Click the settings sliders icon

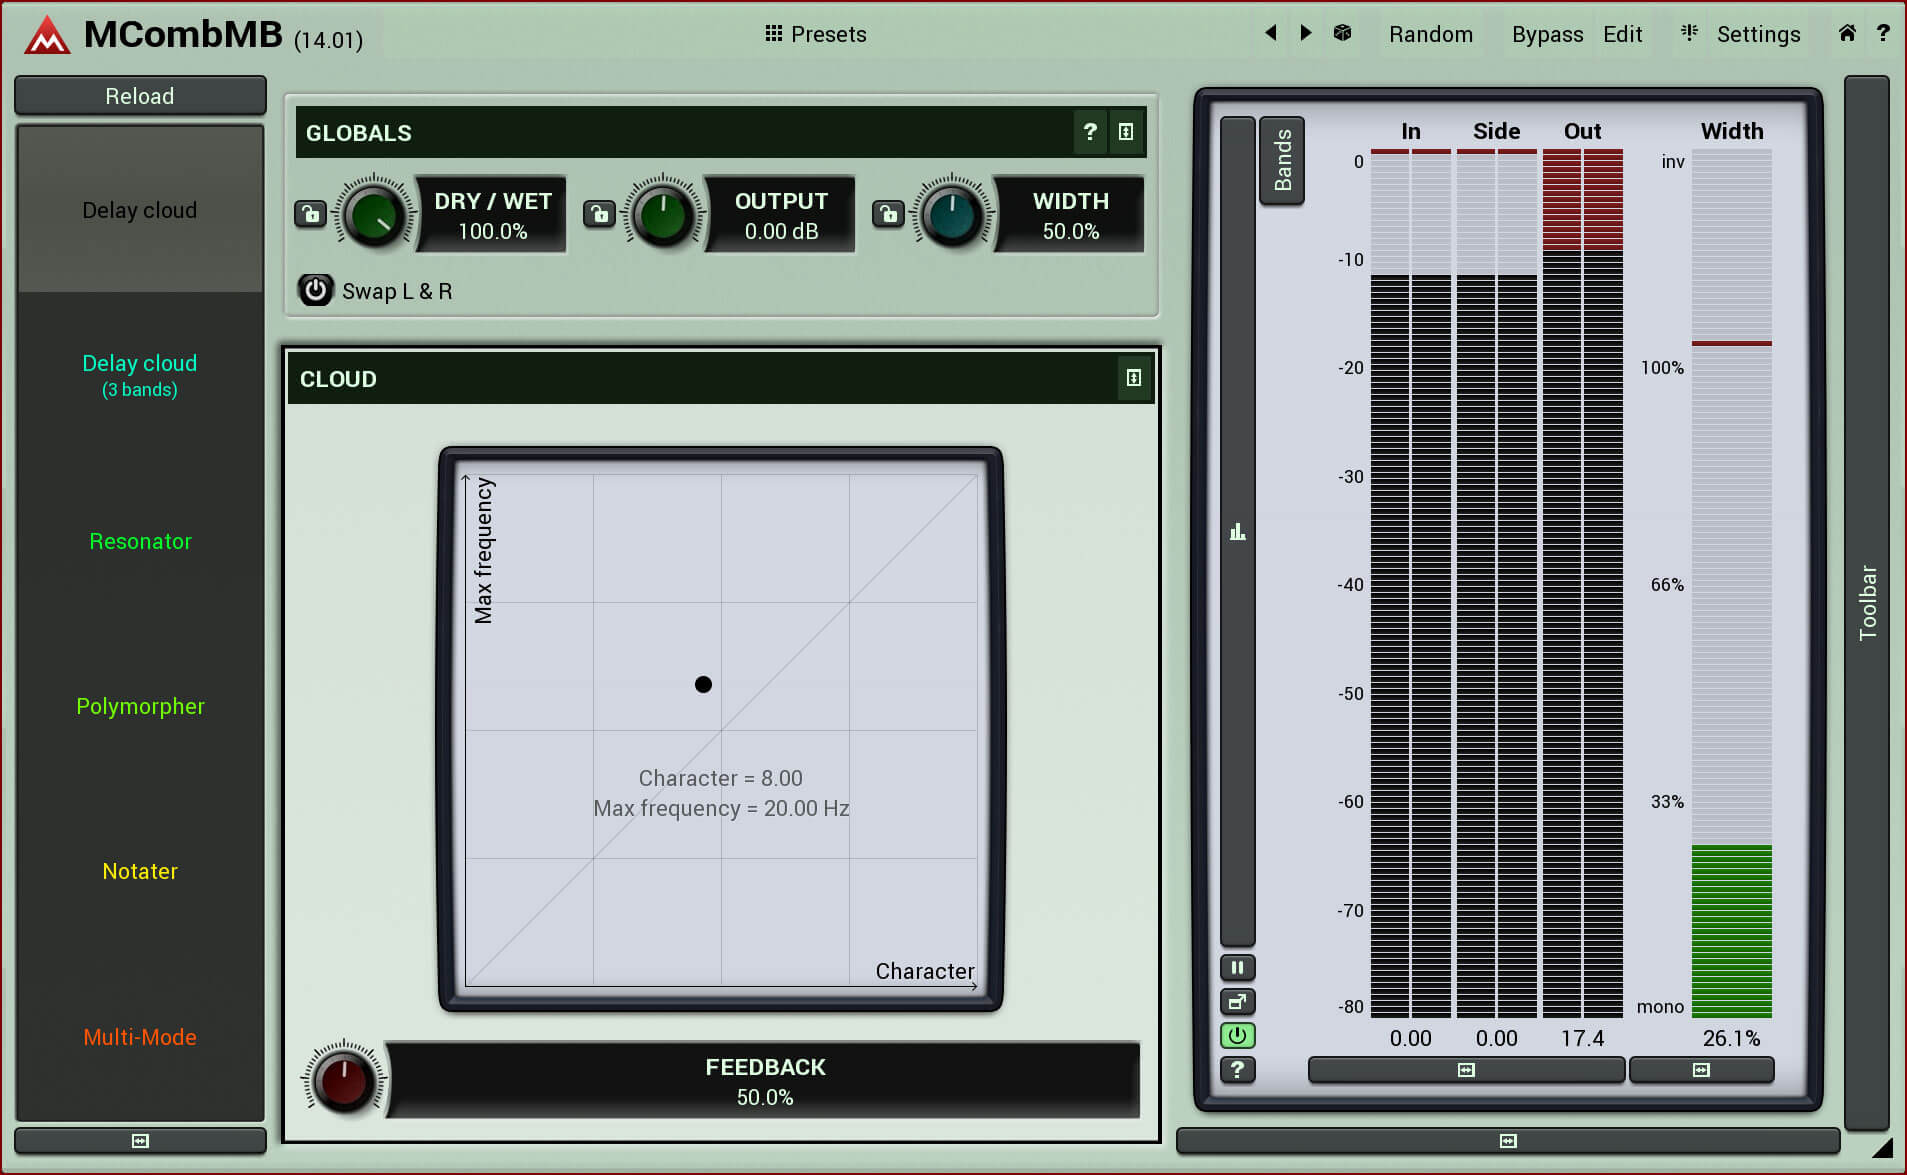1689,33
